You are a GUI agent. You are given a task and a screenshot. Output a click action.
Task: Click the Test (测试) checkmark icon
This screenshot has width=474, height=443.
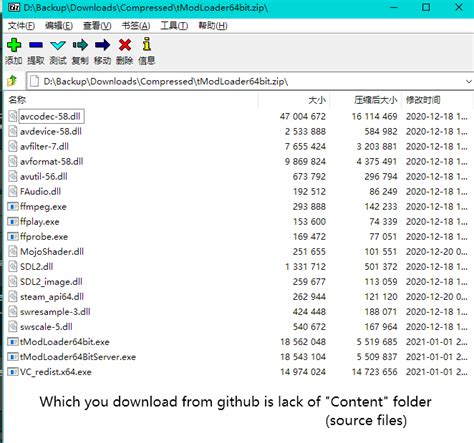click(58, 45)
